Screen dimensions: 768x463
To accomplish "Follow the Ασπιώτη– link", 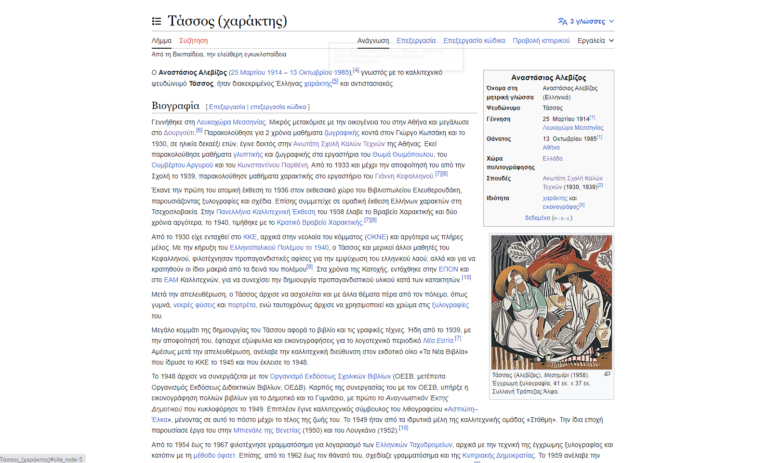I will (462, 409).
